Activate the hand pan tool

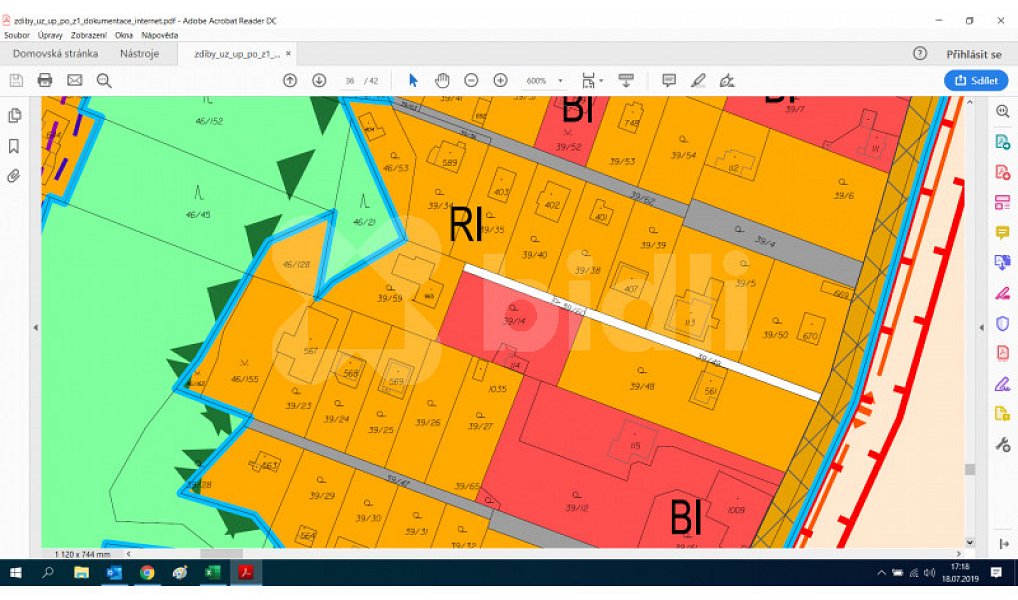442,81
